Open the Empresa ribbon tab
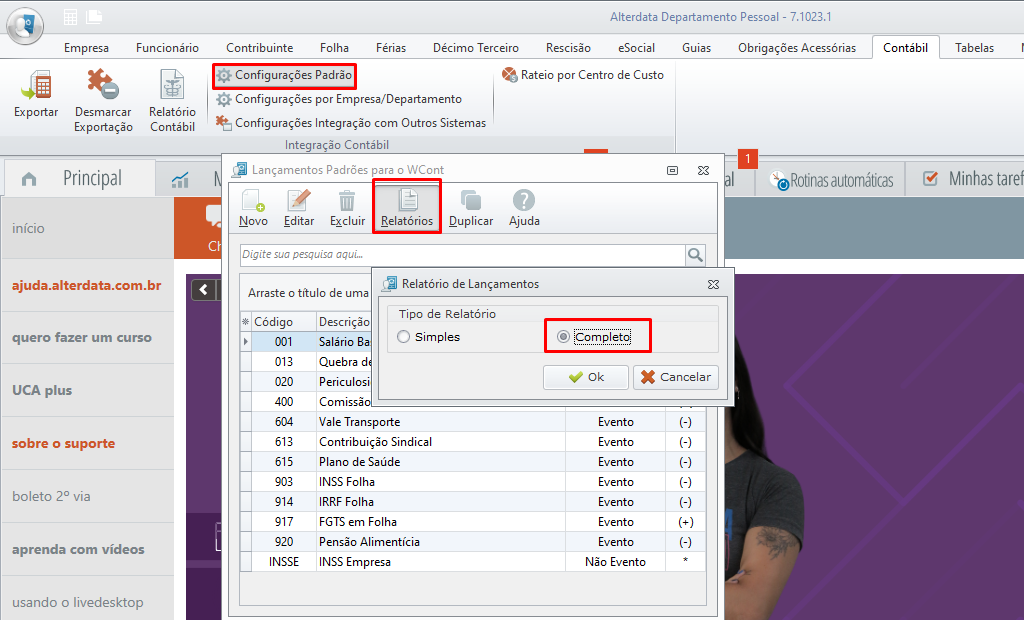 click(x=86, y=48)
